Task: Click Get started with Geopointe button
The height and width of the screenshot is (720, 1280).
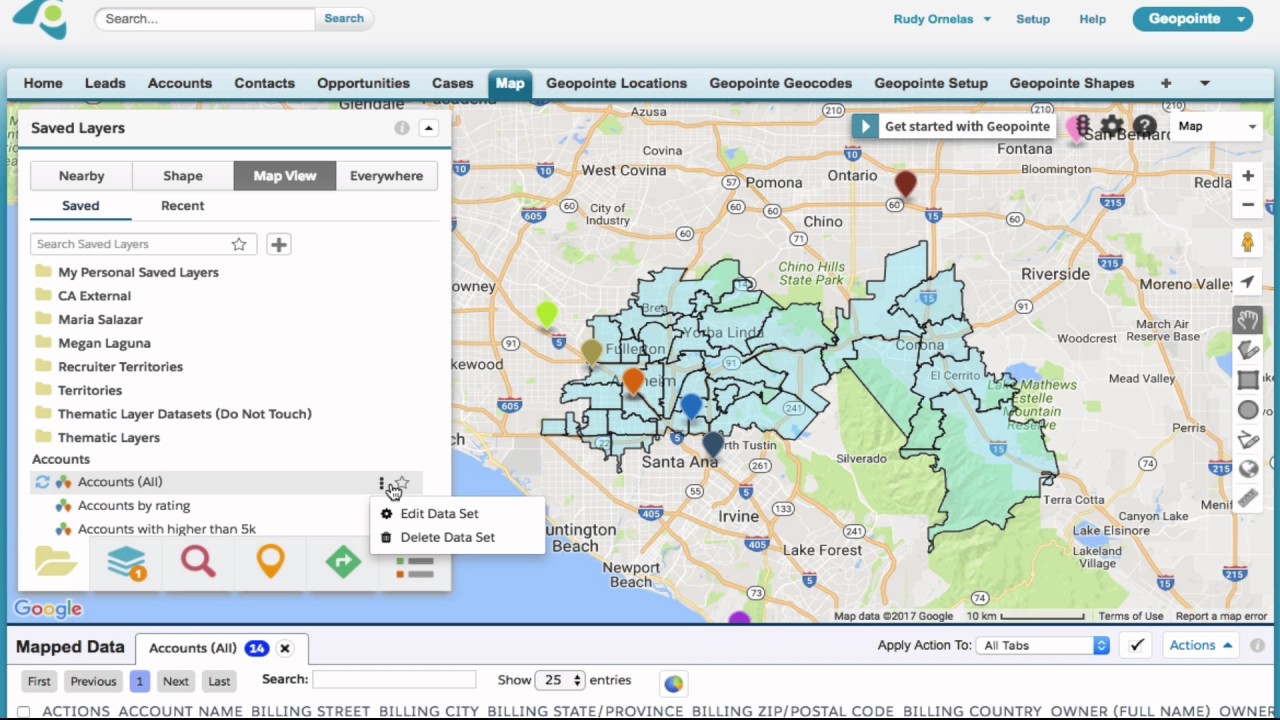Action: click(x=955, y=127)
